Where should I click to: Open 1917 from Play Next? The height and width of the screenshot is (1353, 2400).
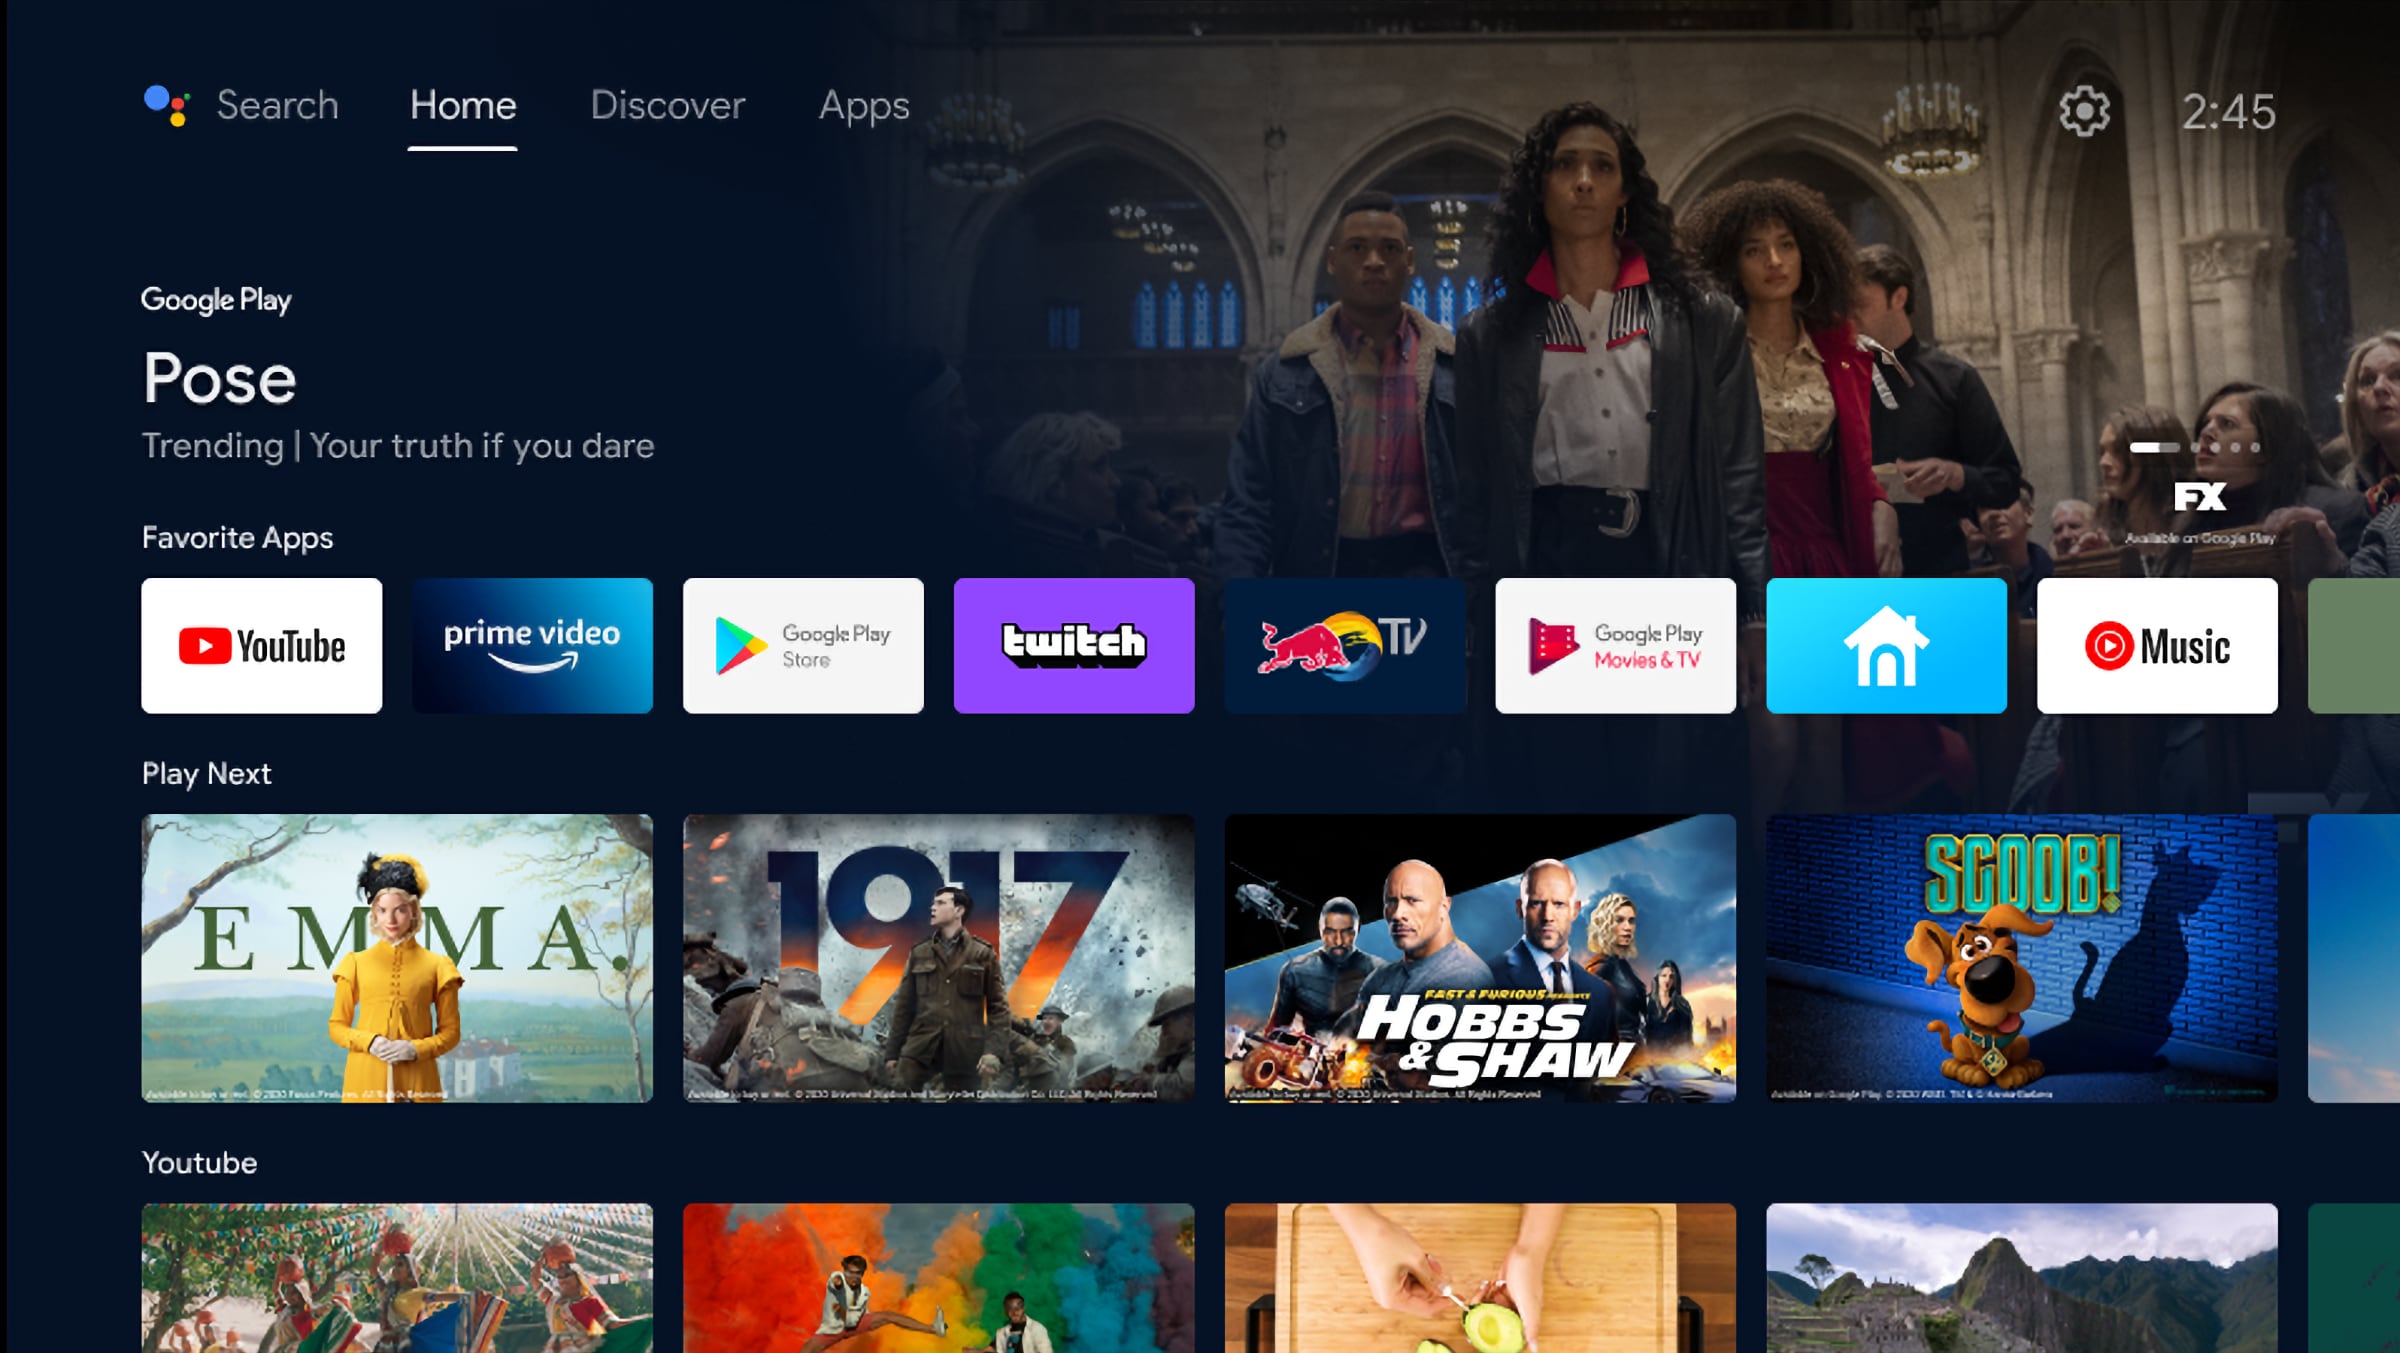pyautogui.click(x=940, y=957)
